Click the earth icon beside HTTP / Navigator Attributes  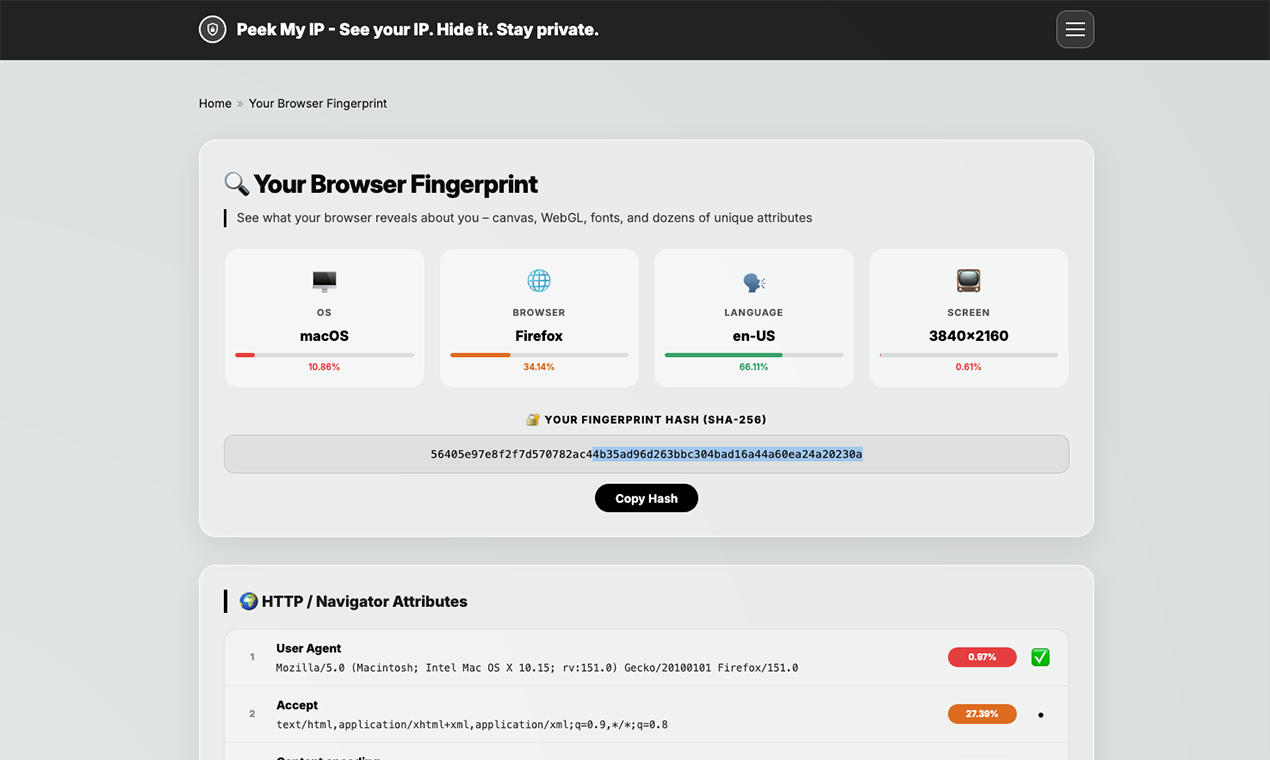click(x=249, y=601)
